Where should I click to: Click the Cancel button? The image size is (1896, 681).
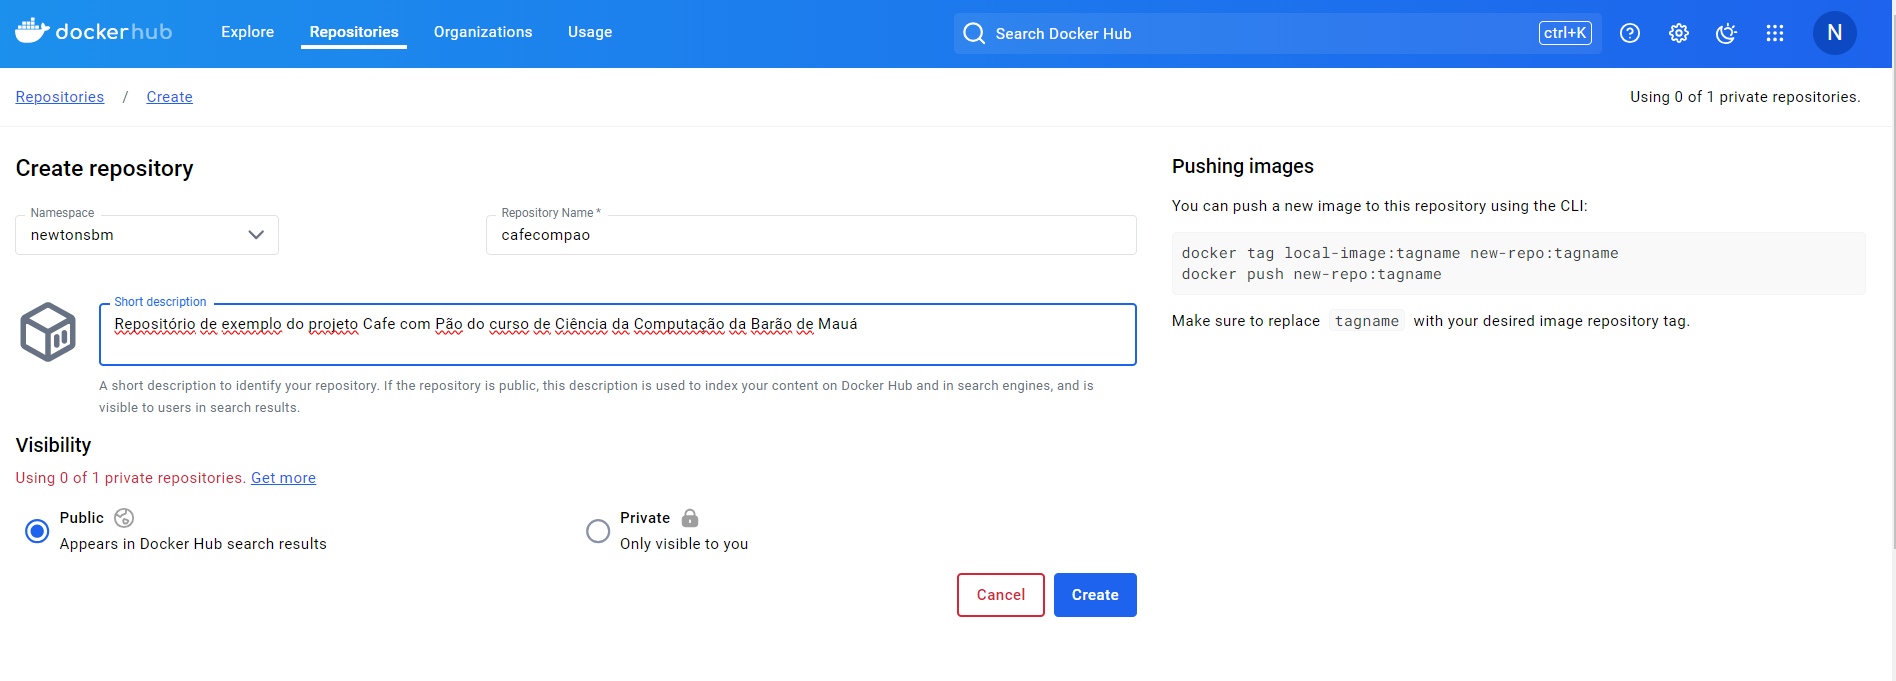1001,595
